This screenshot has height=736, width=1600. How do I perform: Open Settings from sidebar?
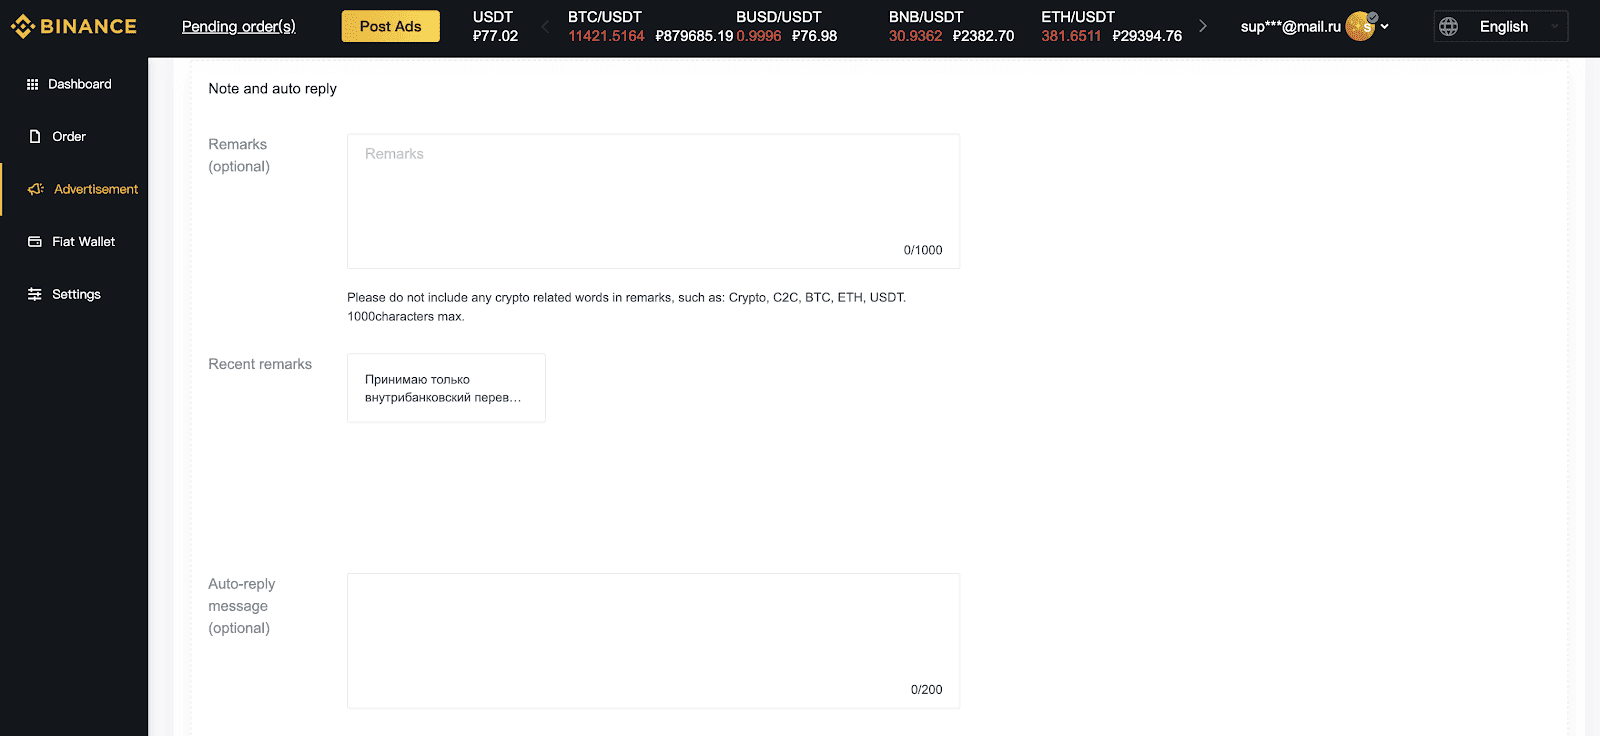click(x=74, y=295)
